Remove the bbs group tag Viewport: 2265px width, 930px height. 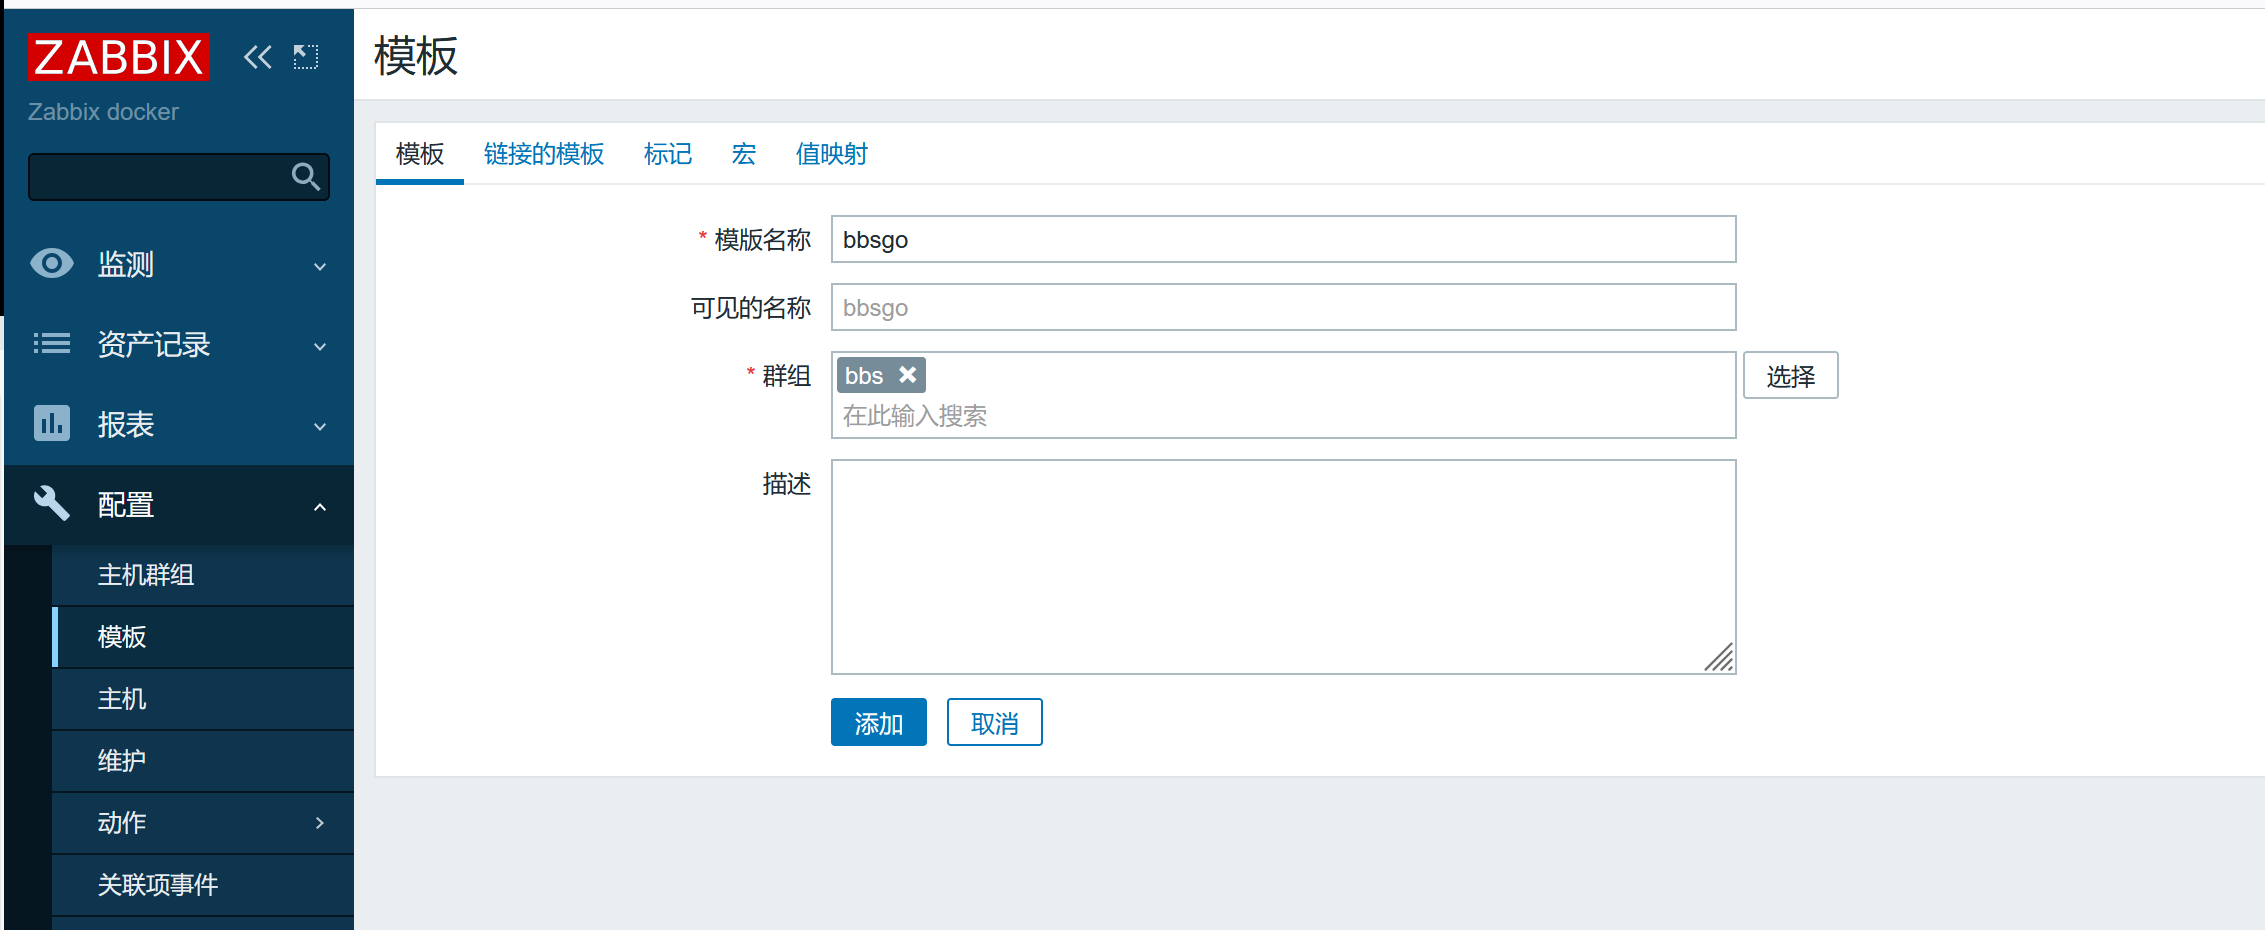pyautogui.click(x=907, y=375)
